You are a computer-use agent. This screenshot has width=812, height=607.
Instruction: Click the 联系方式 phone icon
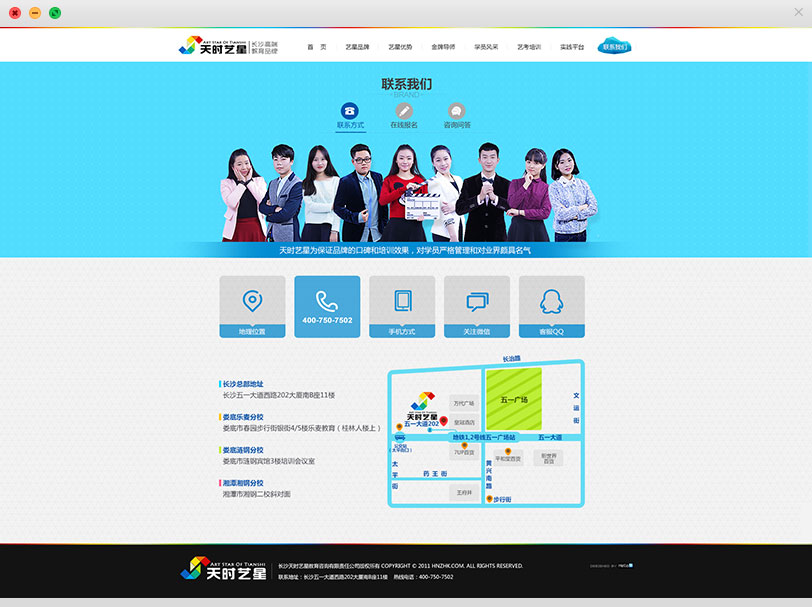(x=350, y=111)
